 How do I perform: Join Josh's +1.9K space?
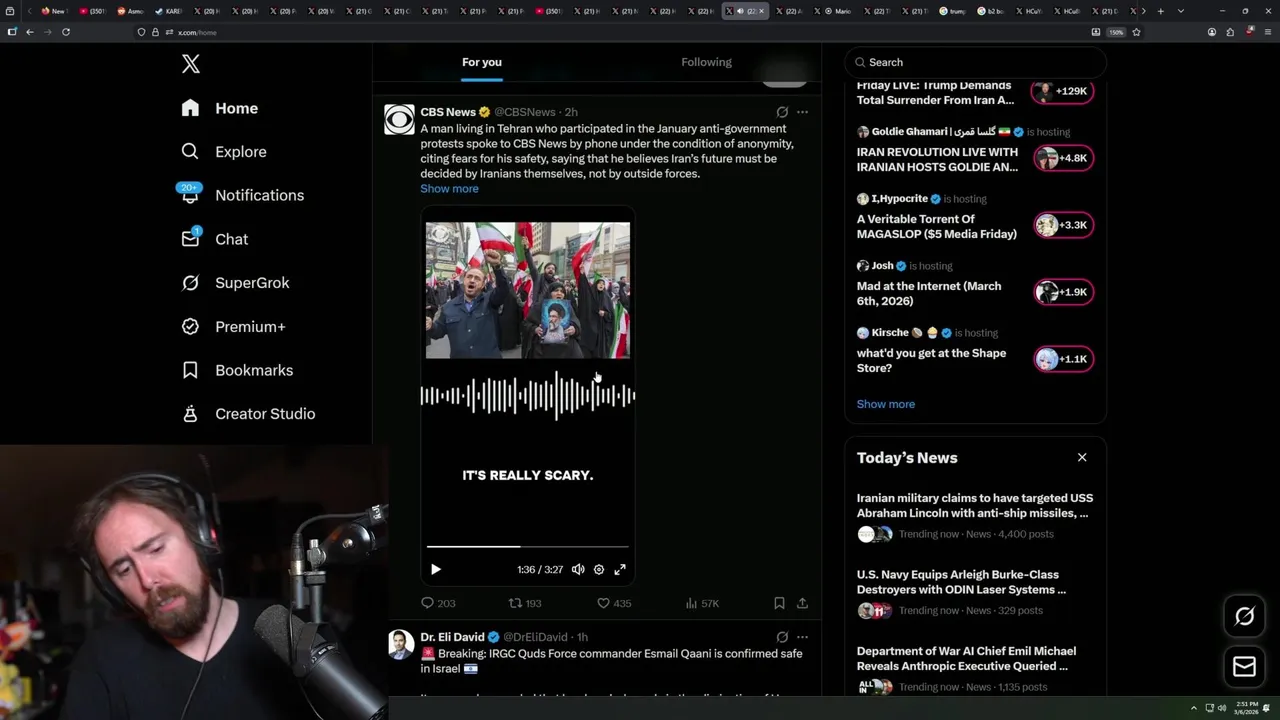(x=1063, y=292)
